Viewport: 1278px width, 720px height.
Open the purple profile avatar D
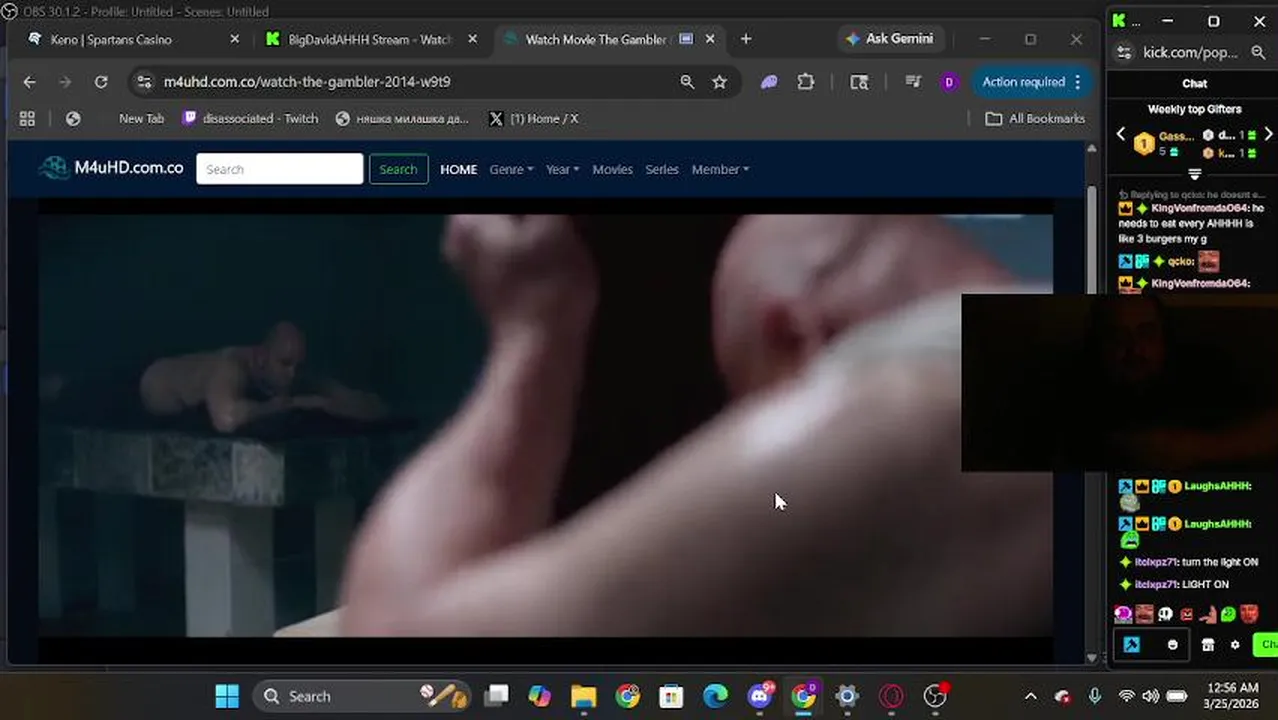(x=948, y=82)
